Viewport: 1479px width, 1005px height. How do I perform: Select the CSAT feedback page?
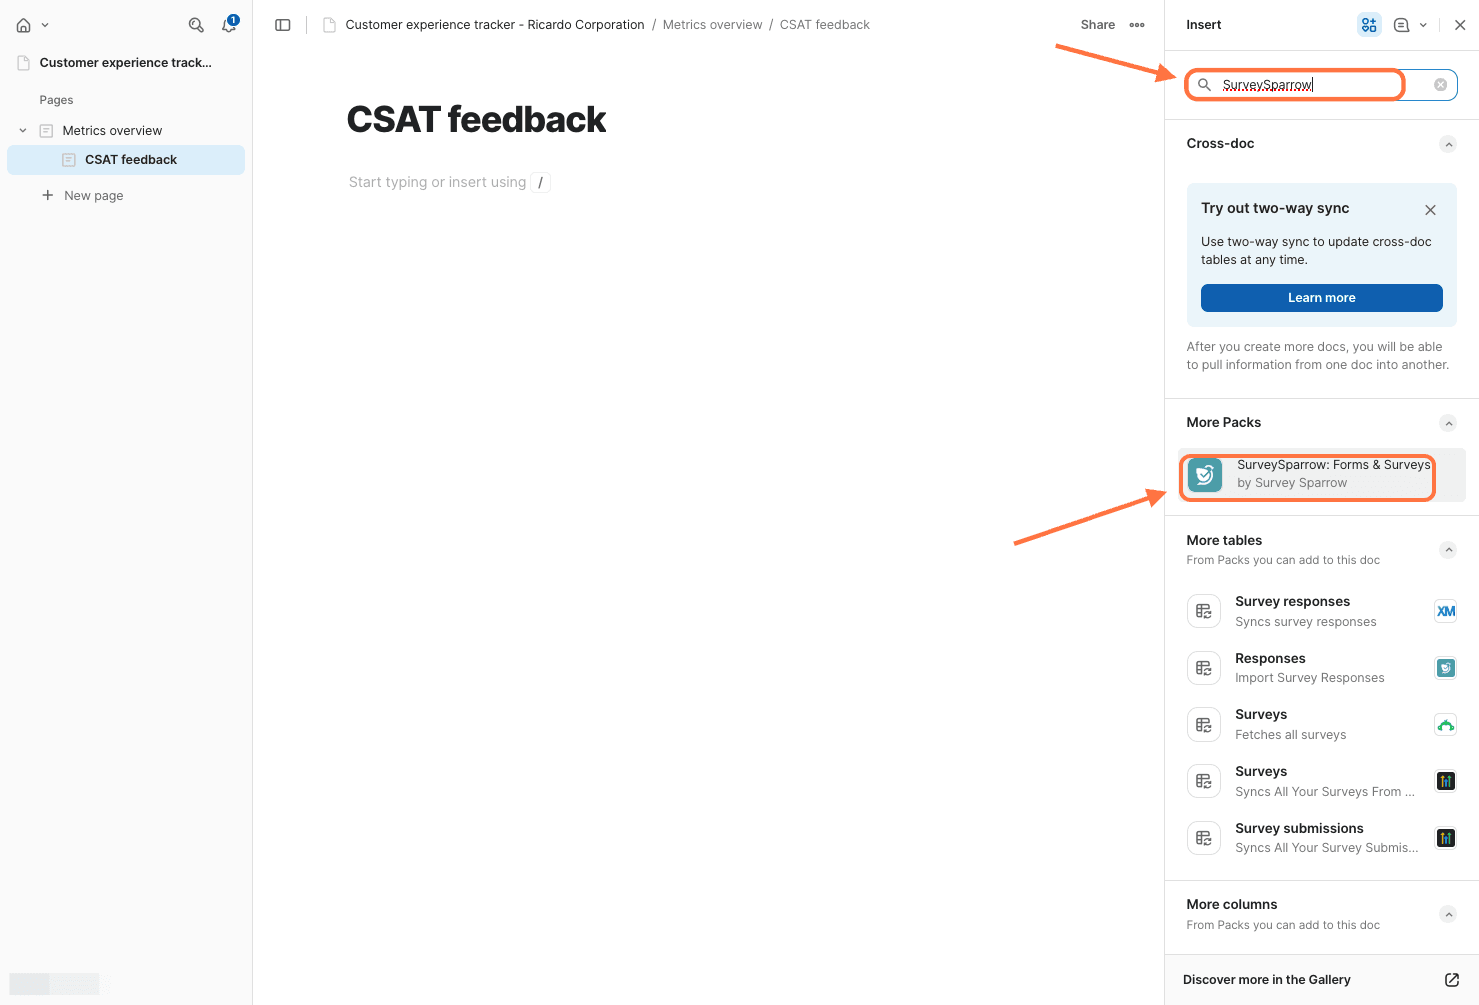point(130,160)
